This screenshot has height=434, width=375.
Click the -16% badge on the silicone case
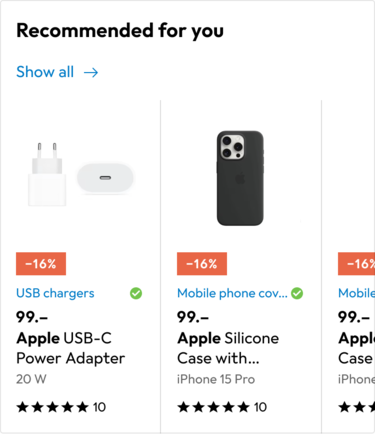tap(202, 264)
